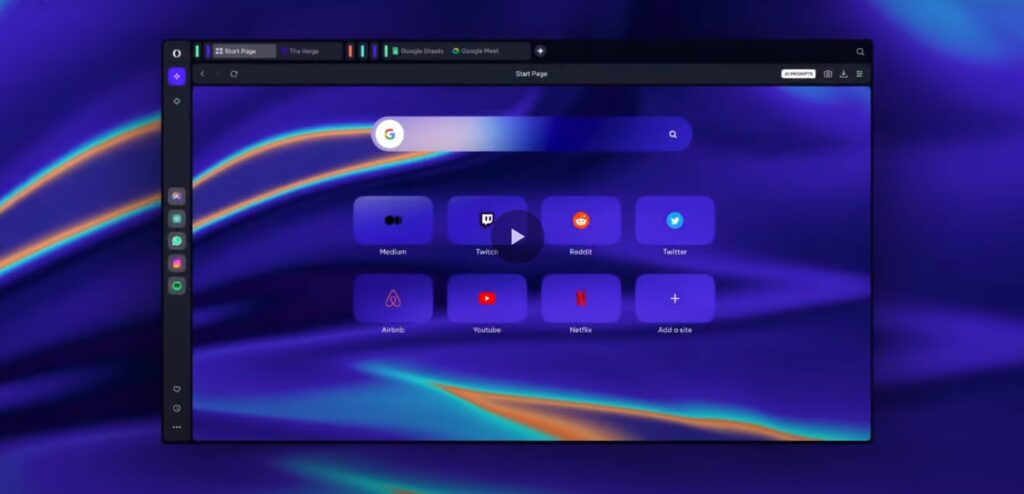Open the Aria AI sidebar icon
1024x494 pixels.
[x=177, y=76]
